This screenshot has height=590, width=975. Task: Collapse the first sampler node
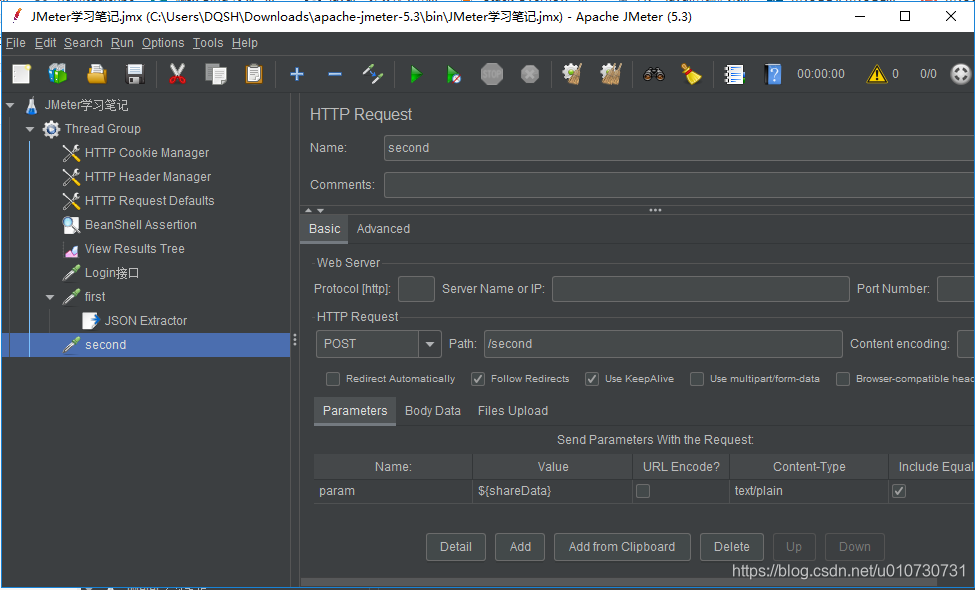click(50, 297)
